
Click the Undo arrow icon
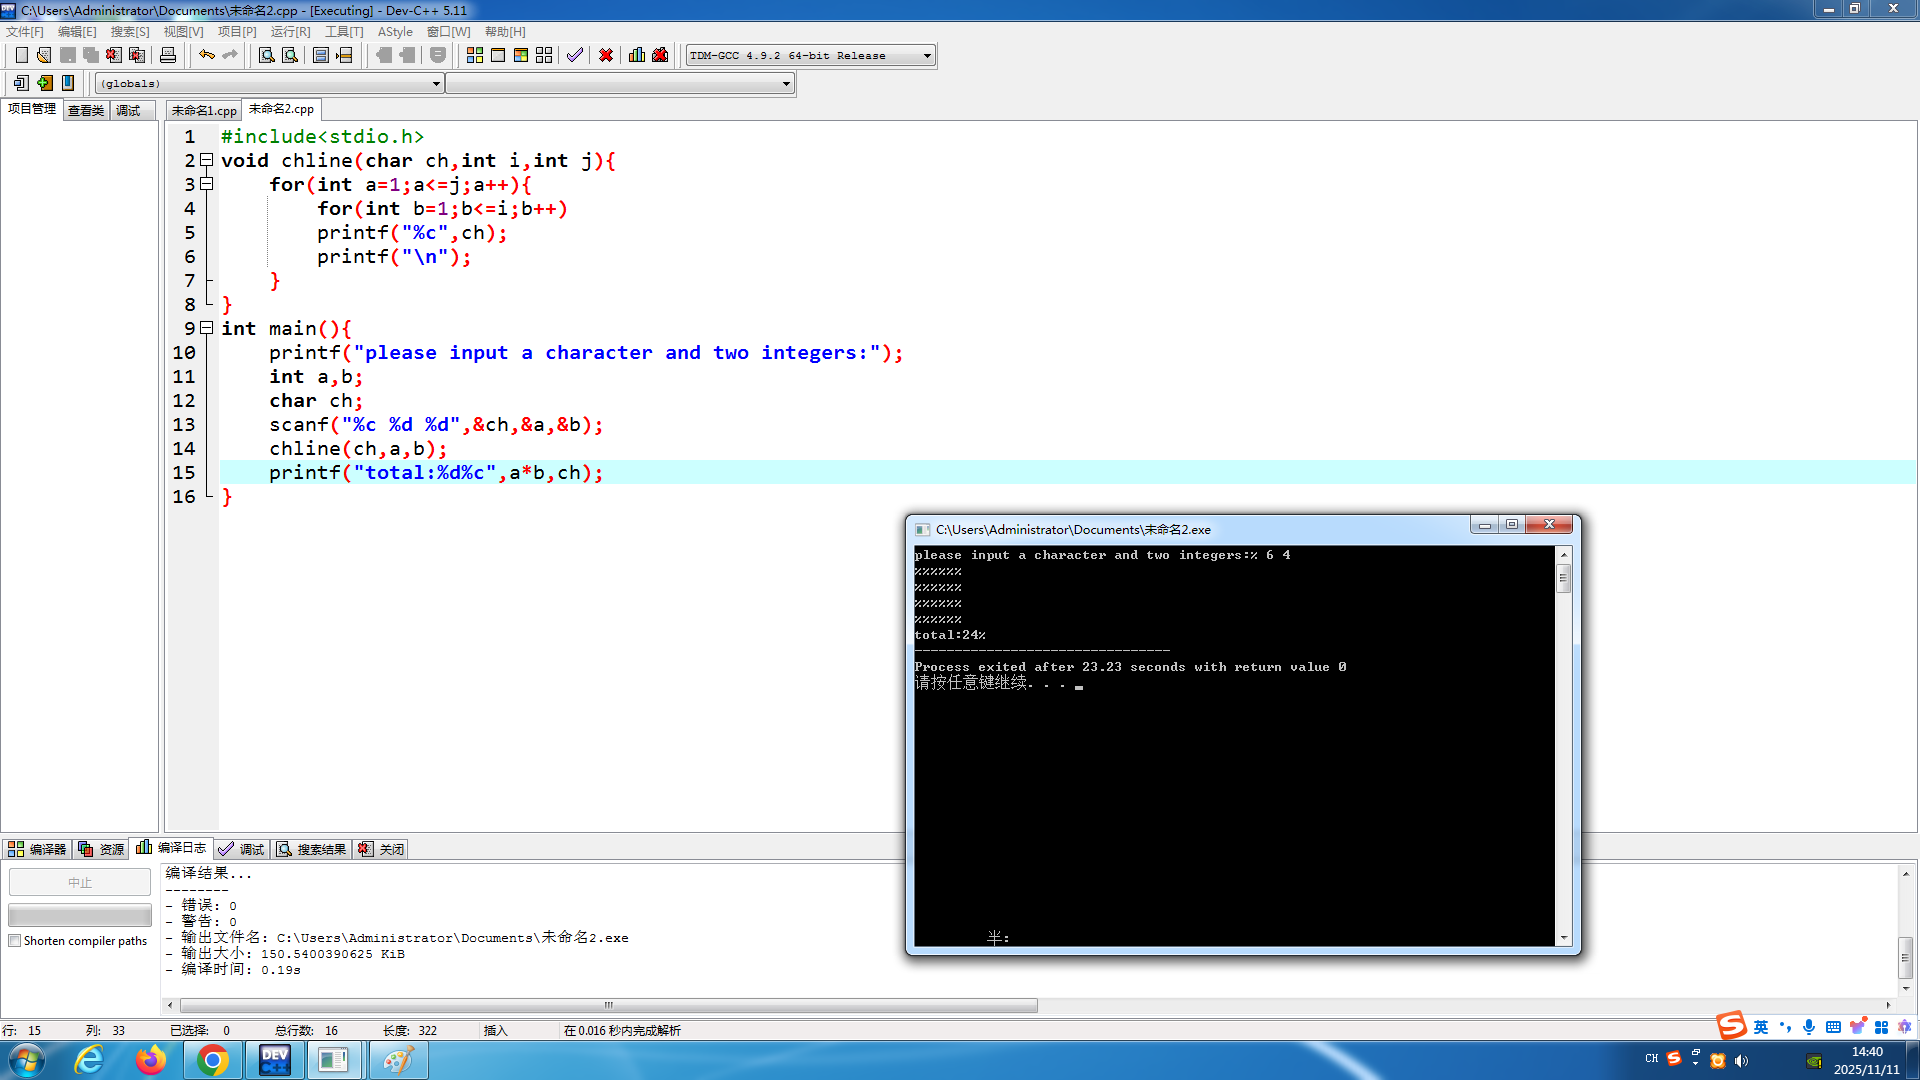[206, 55]
